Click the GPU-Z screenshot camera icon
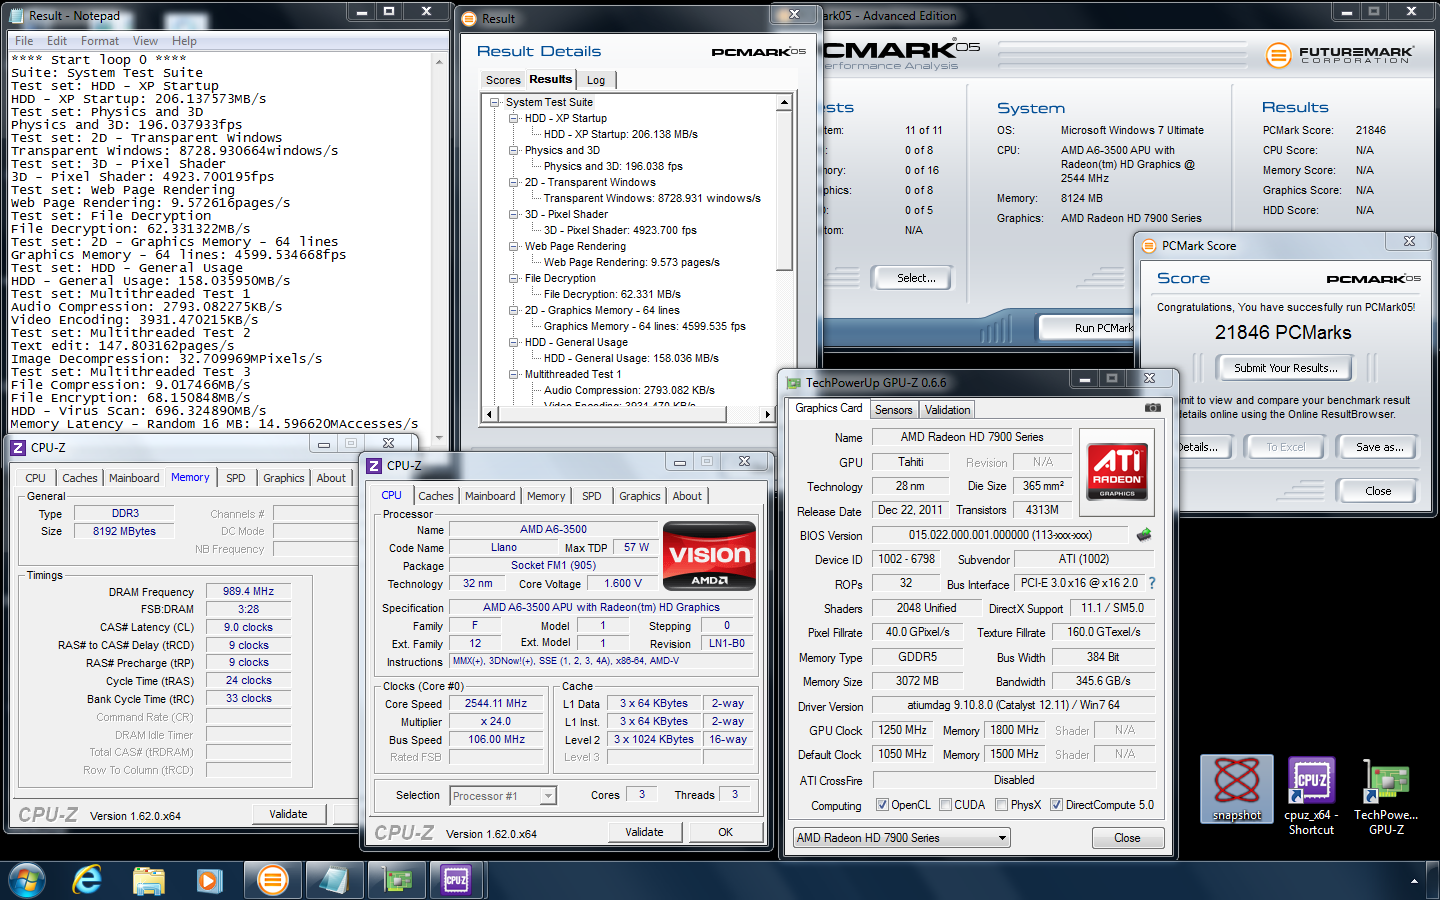Screen dimensions: 1440x900 [1152, 408]
